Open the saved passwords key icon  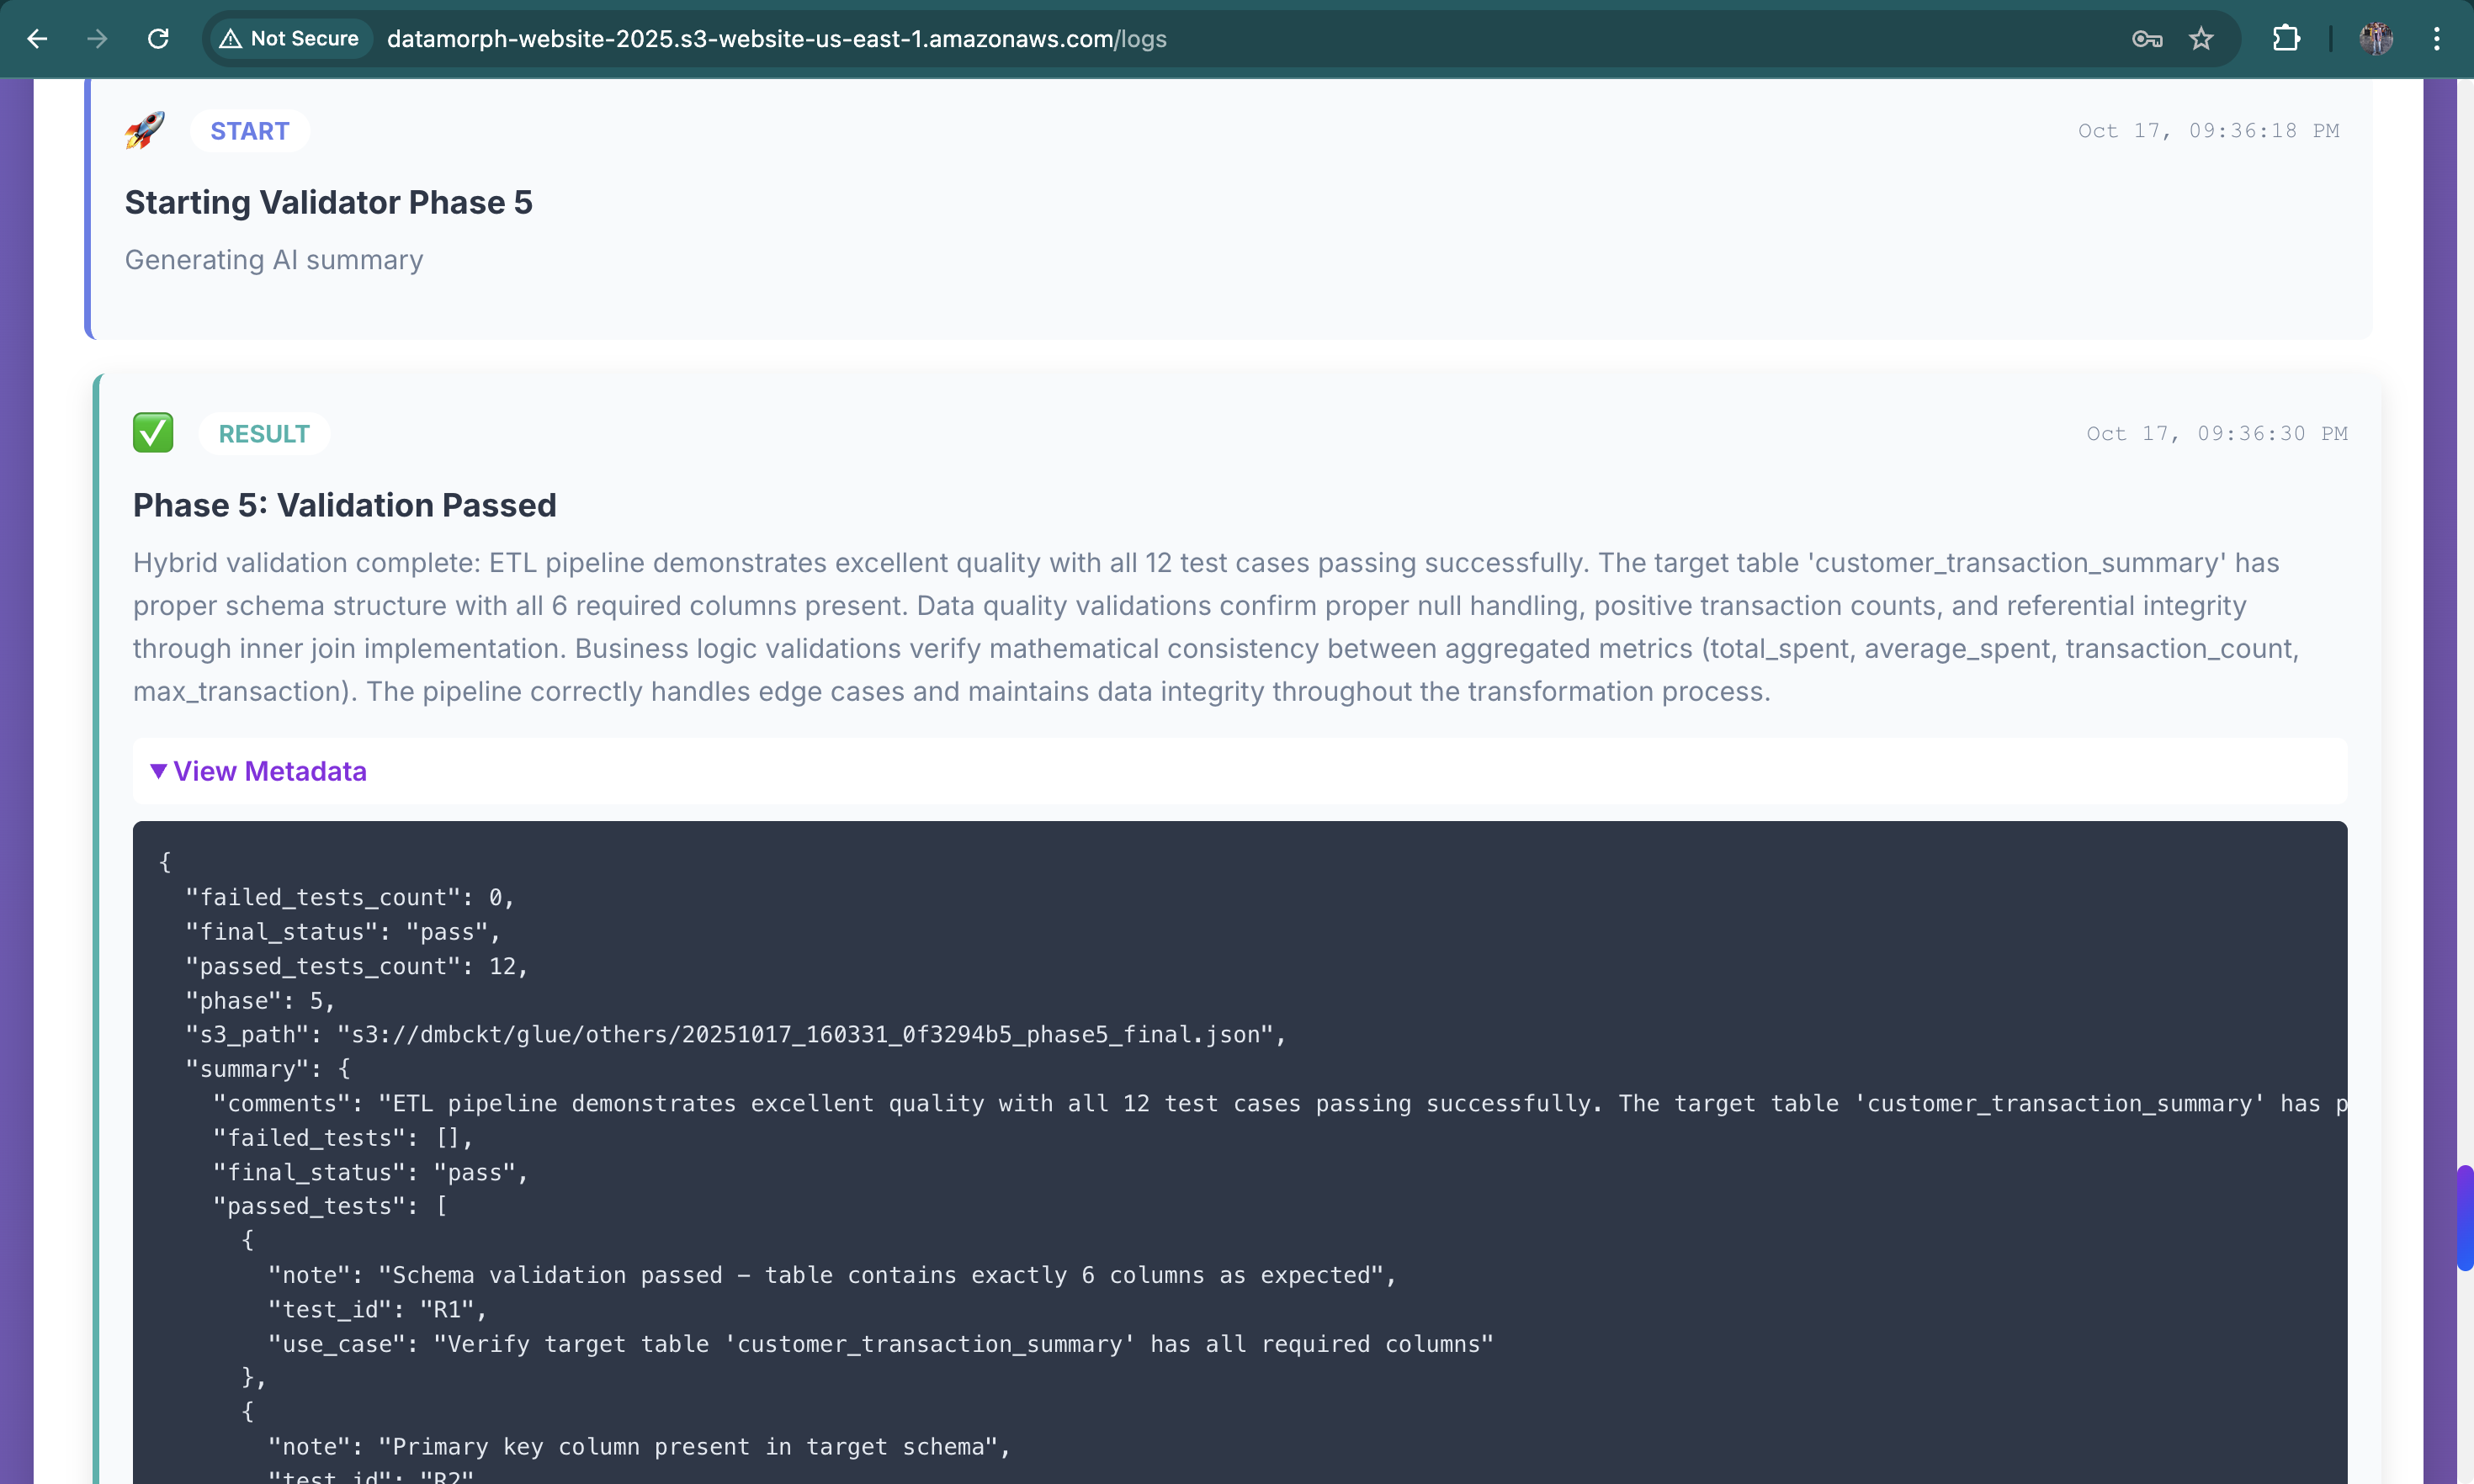(2146, 39)
